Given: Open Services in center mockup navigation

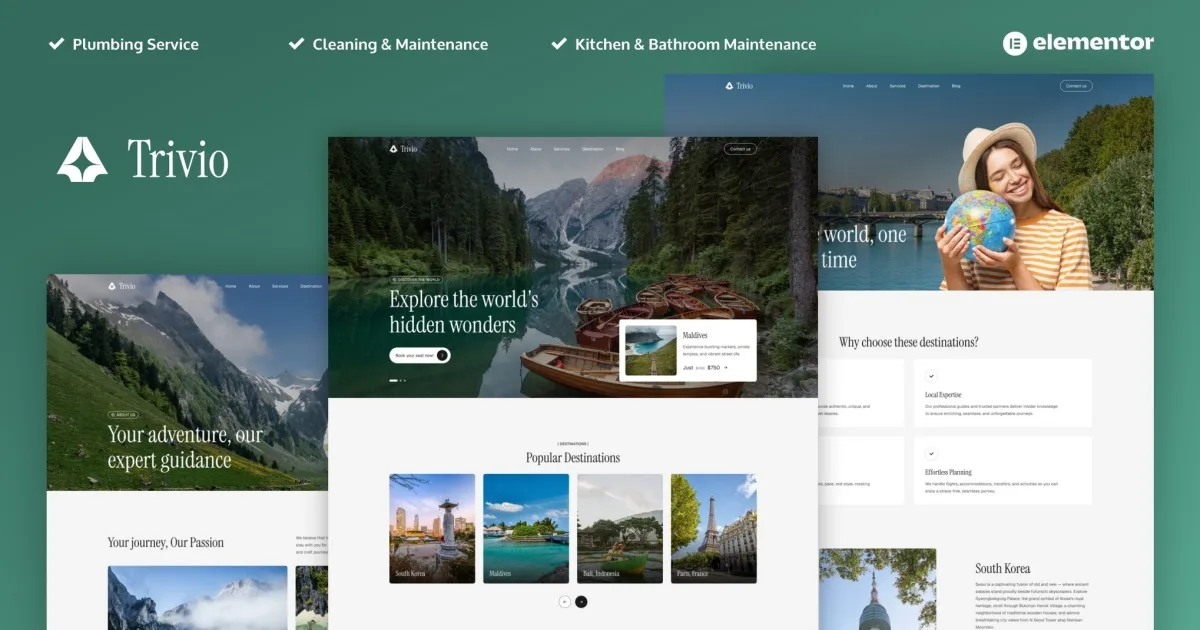Looking at the screenshot, I should coord(562,149).
